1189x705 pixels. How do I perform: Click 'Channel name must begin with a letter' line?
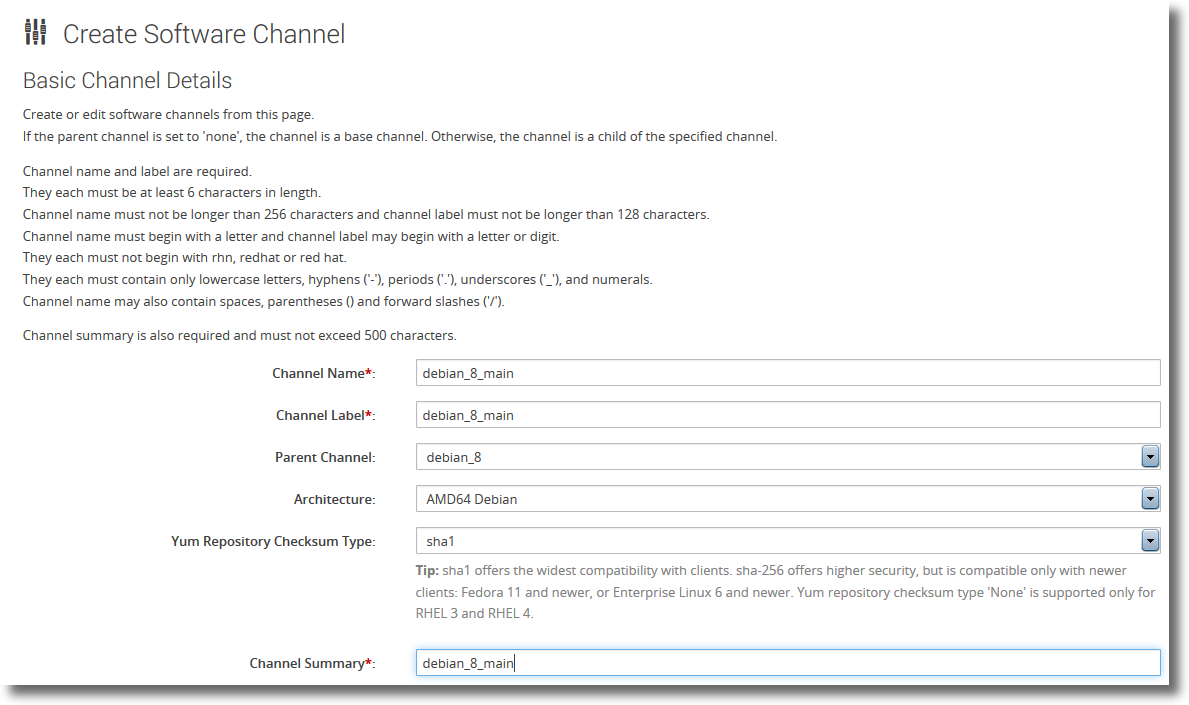(291, 237)
